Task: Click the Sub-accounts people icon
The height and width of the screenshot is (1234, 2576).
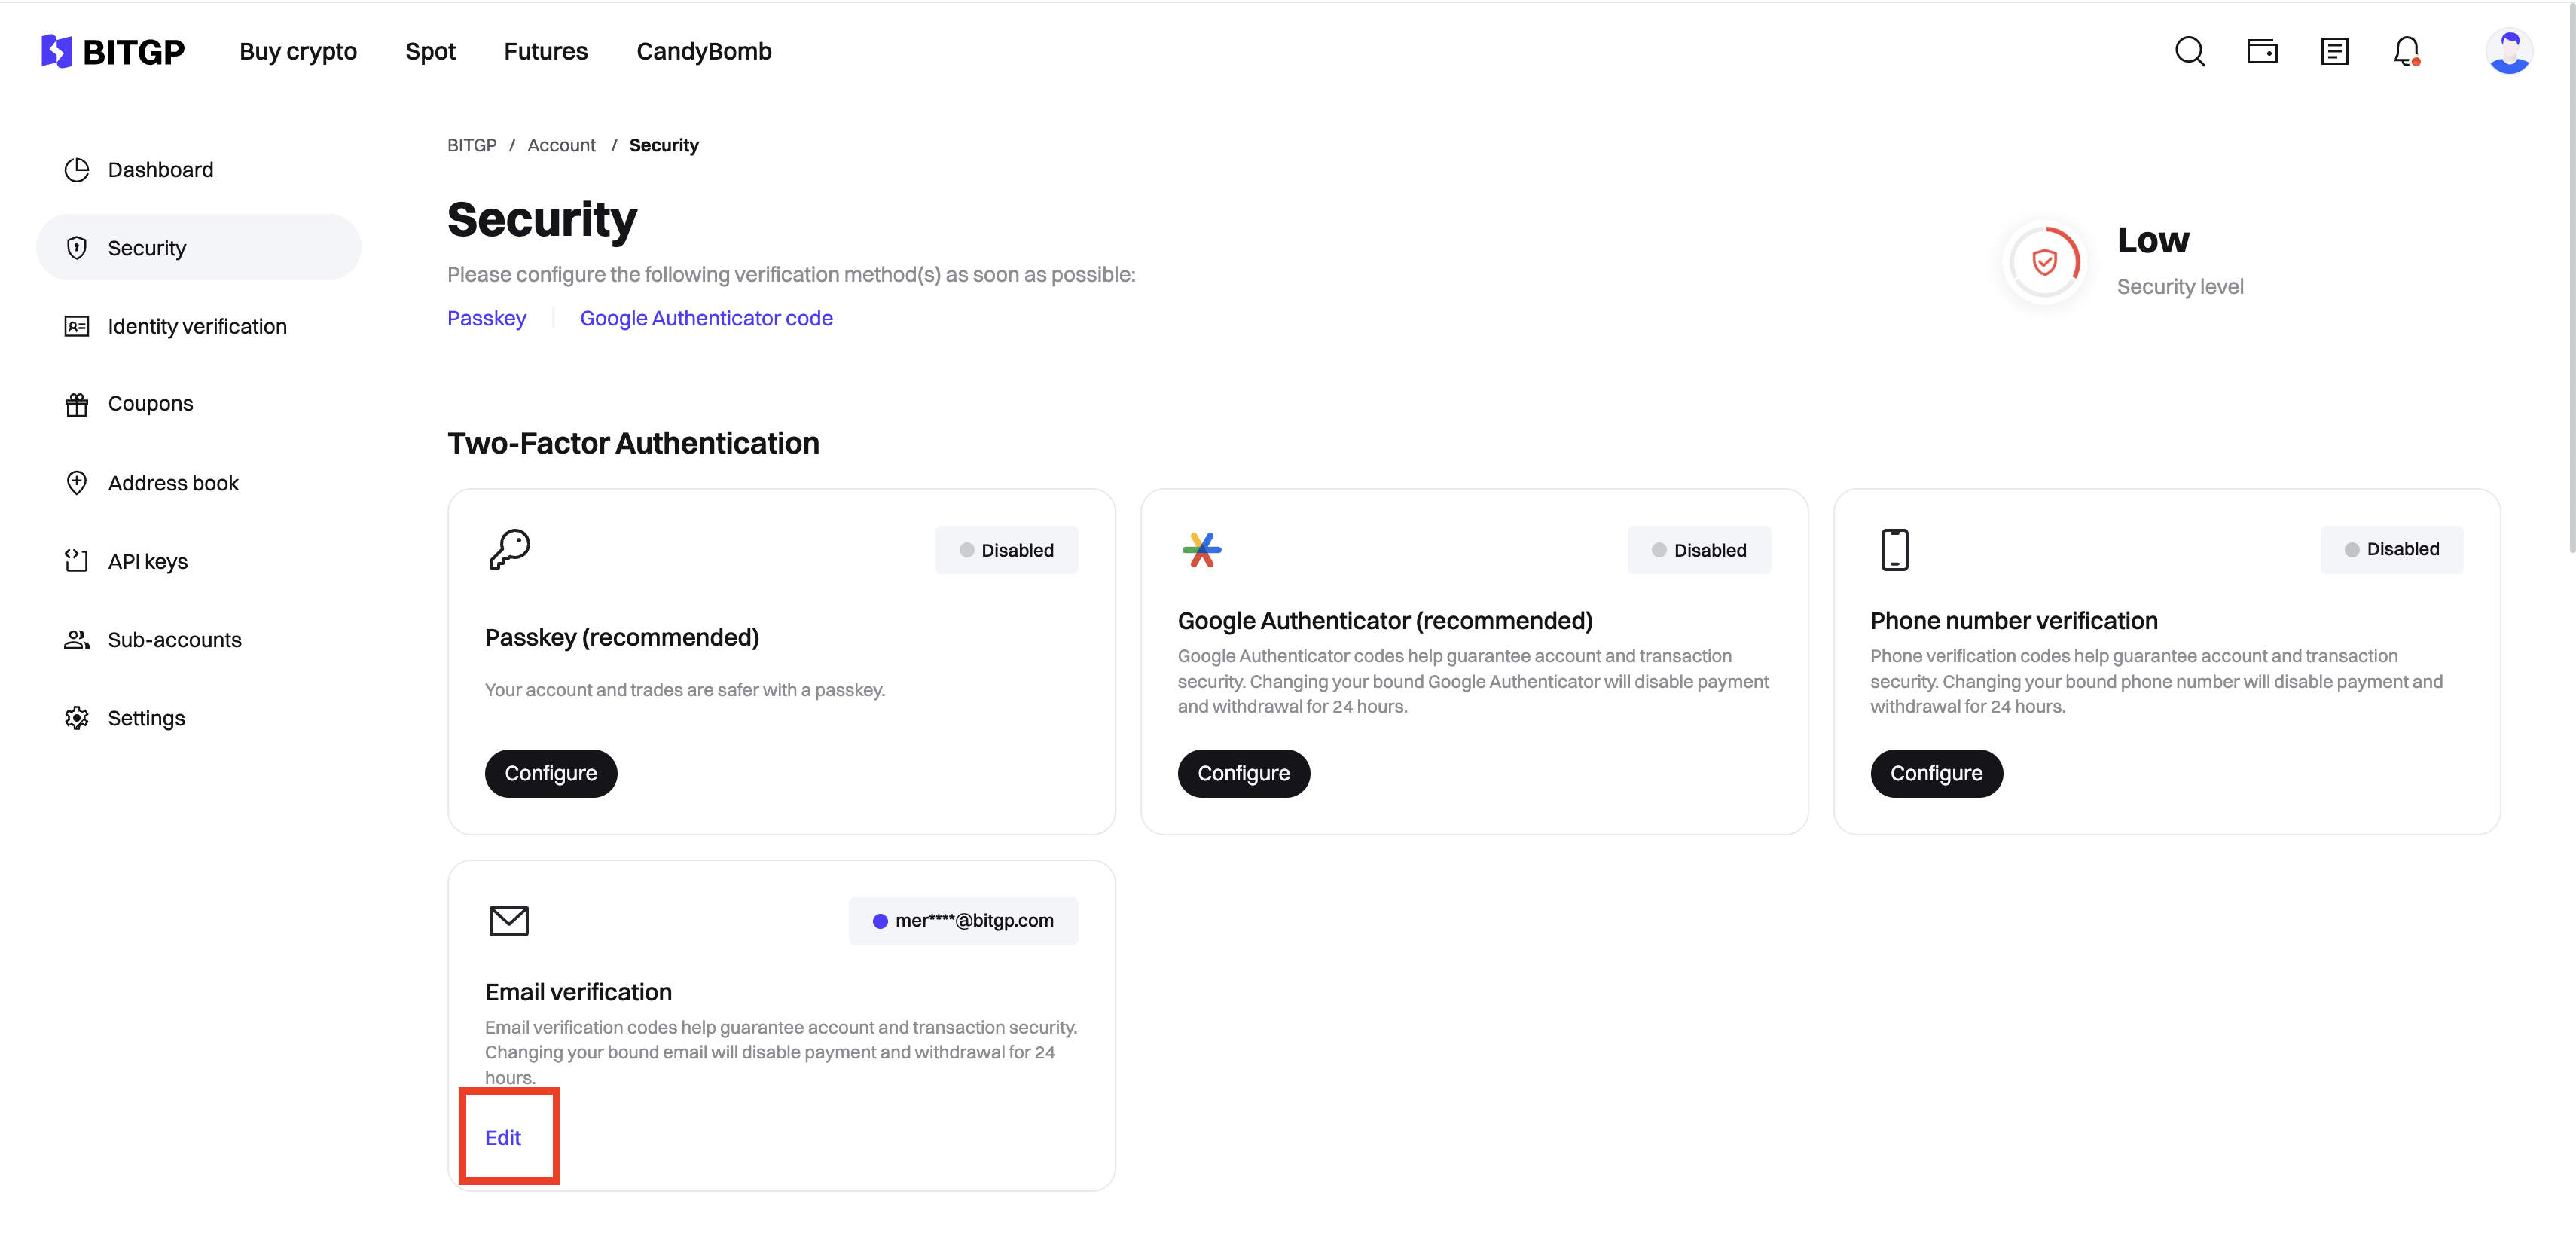Action: coord(77,640)
